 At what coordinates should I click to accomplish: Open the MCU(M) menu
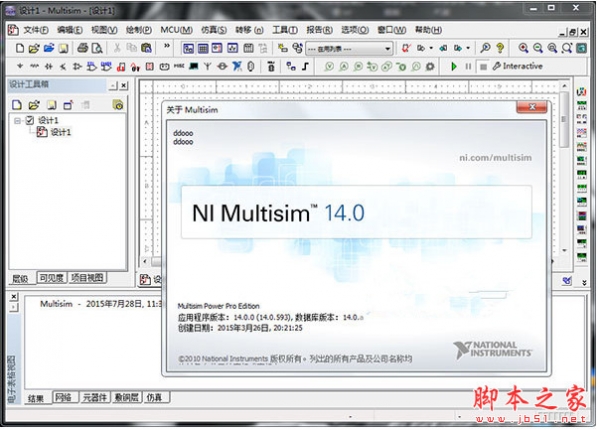click(x=176, y=30)
